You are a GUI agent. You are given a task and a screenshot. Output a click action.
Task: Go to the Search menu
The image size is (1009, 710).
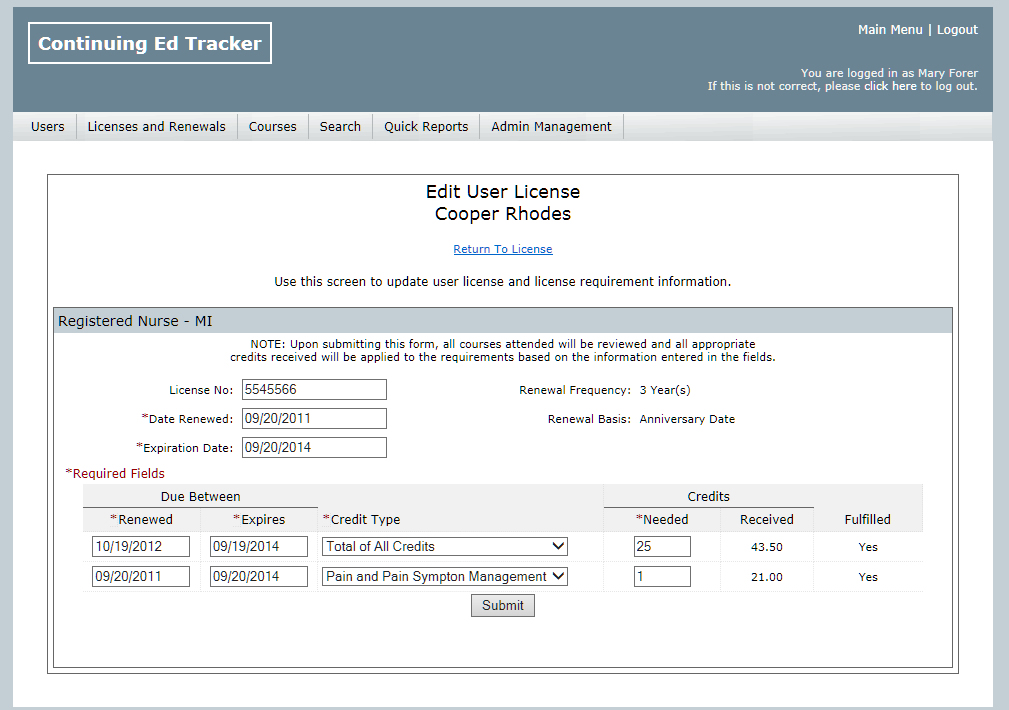[340, 127]
